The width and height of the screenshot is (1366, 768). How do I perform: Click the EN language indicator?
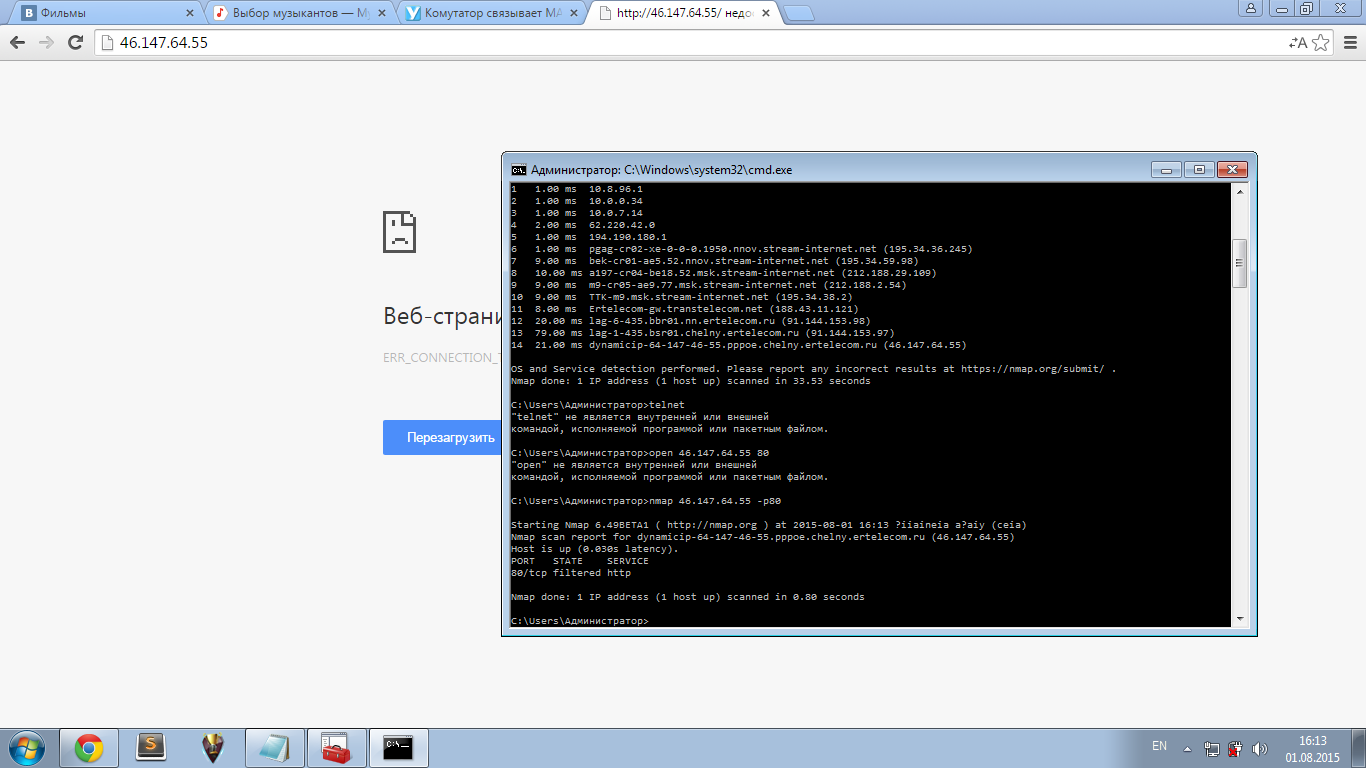pos(1160,746)
